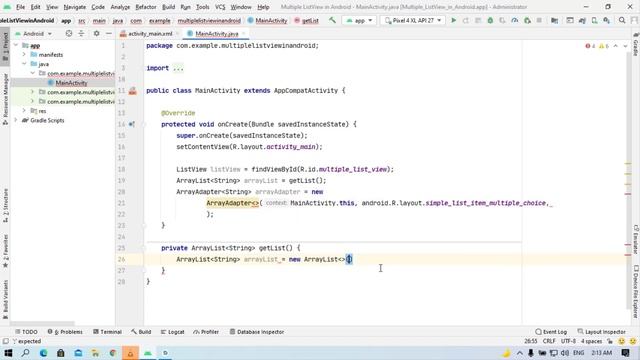Open the app run configuration dropdown
Image resolution: width=640 pixels, height=360 pixels.
pos(359,20)
